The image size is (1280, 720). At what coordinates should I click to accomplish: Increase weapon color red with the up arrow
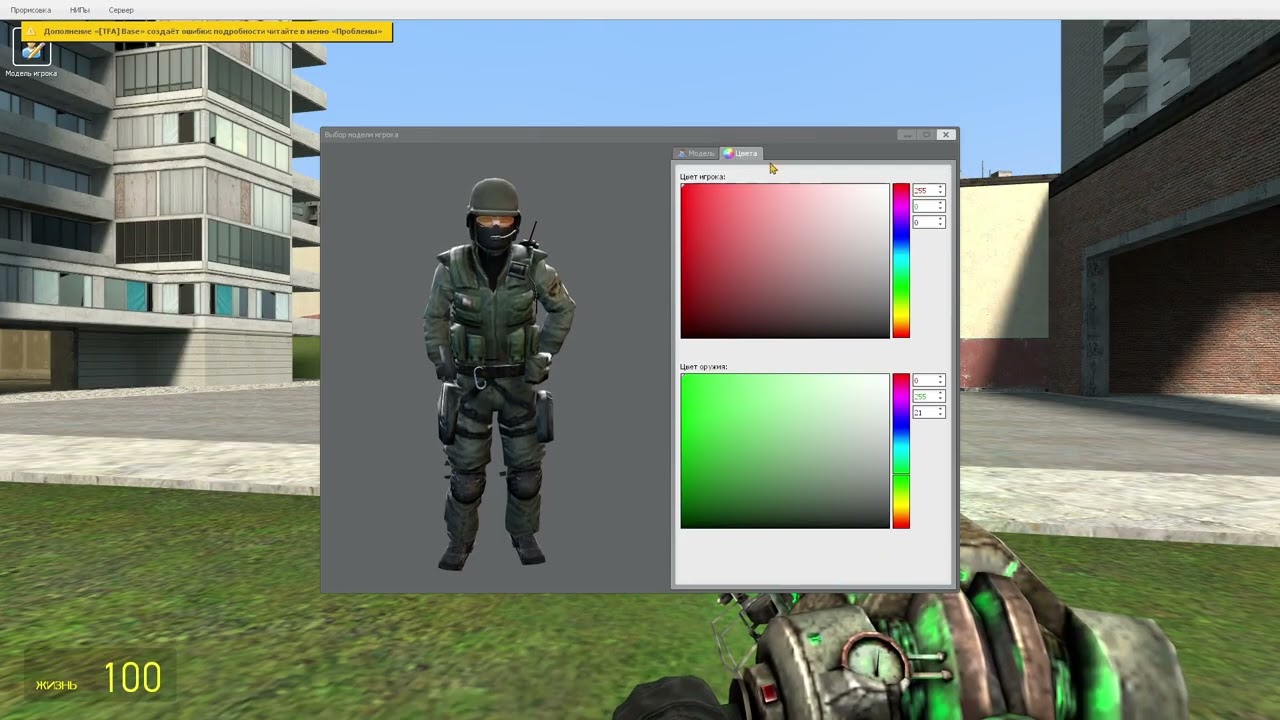(x=941, y=377)
